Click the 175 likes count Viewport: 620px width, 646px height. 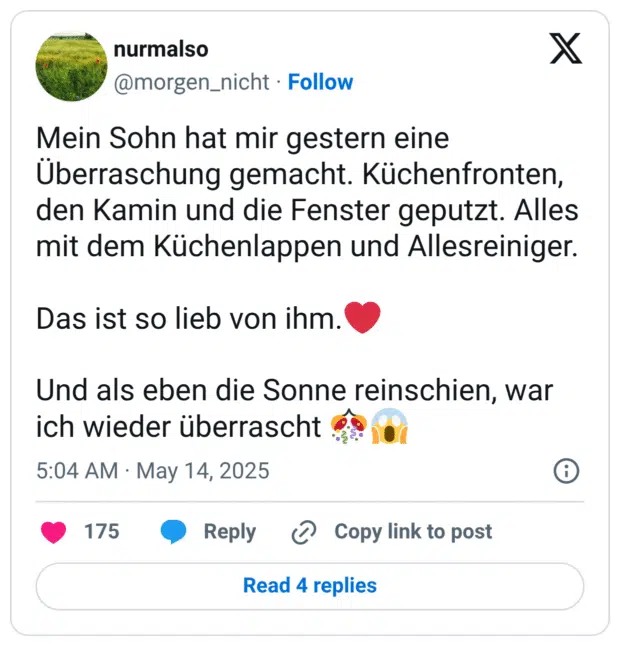click(101, 532)
